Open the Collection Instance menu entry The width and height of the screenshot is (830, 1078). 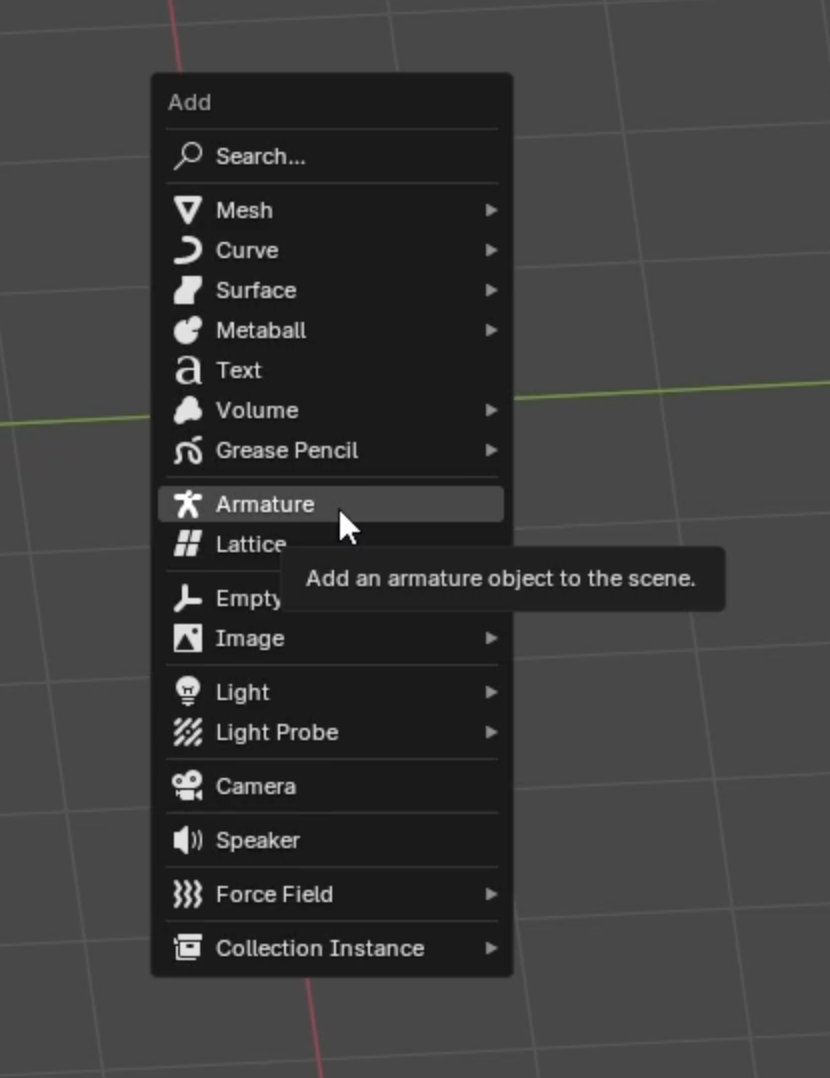point(331,948)
